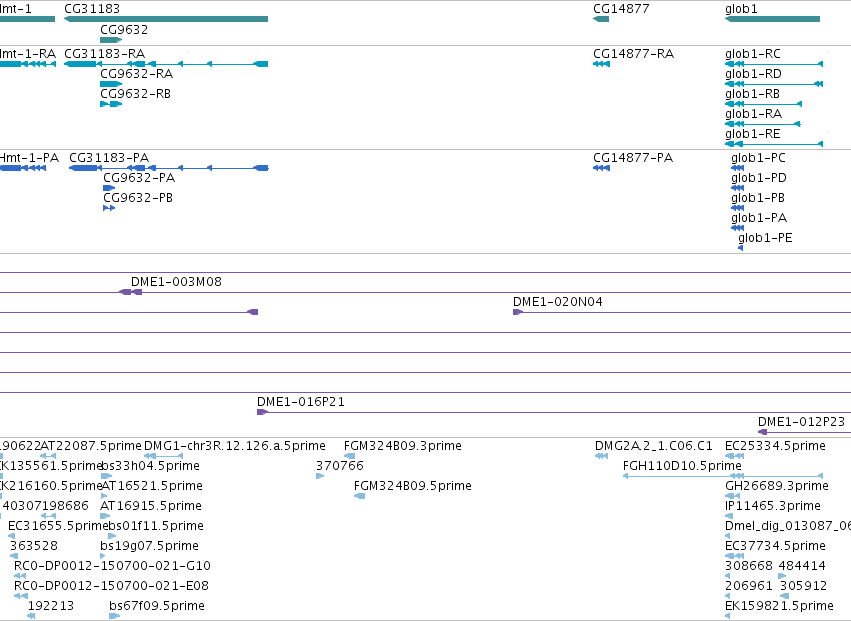Select the glob1 gene bar
This screenshot has width=851, height=621.
(x=772, y=19)
